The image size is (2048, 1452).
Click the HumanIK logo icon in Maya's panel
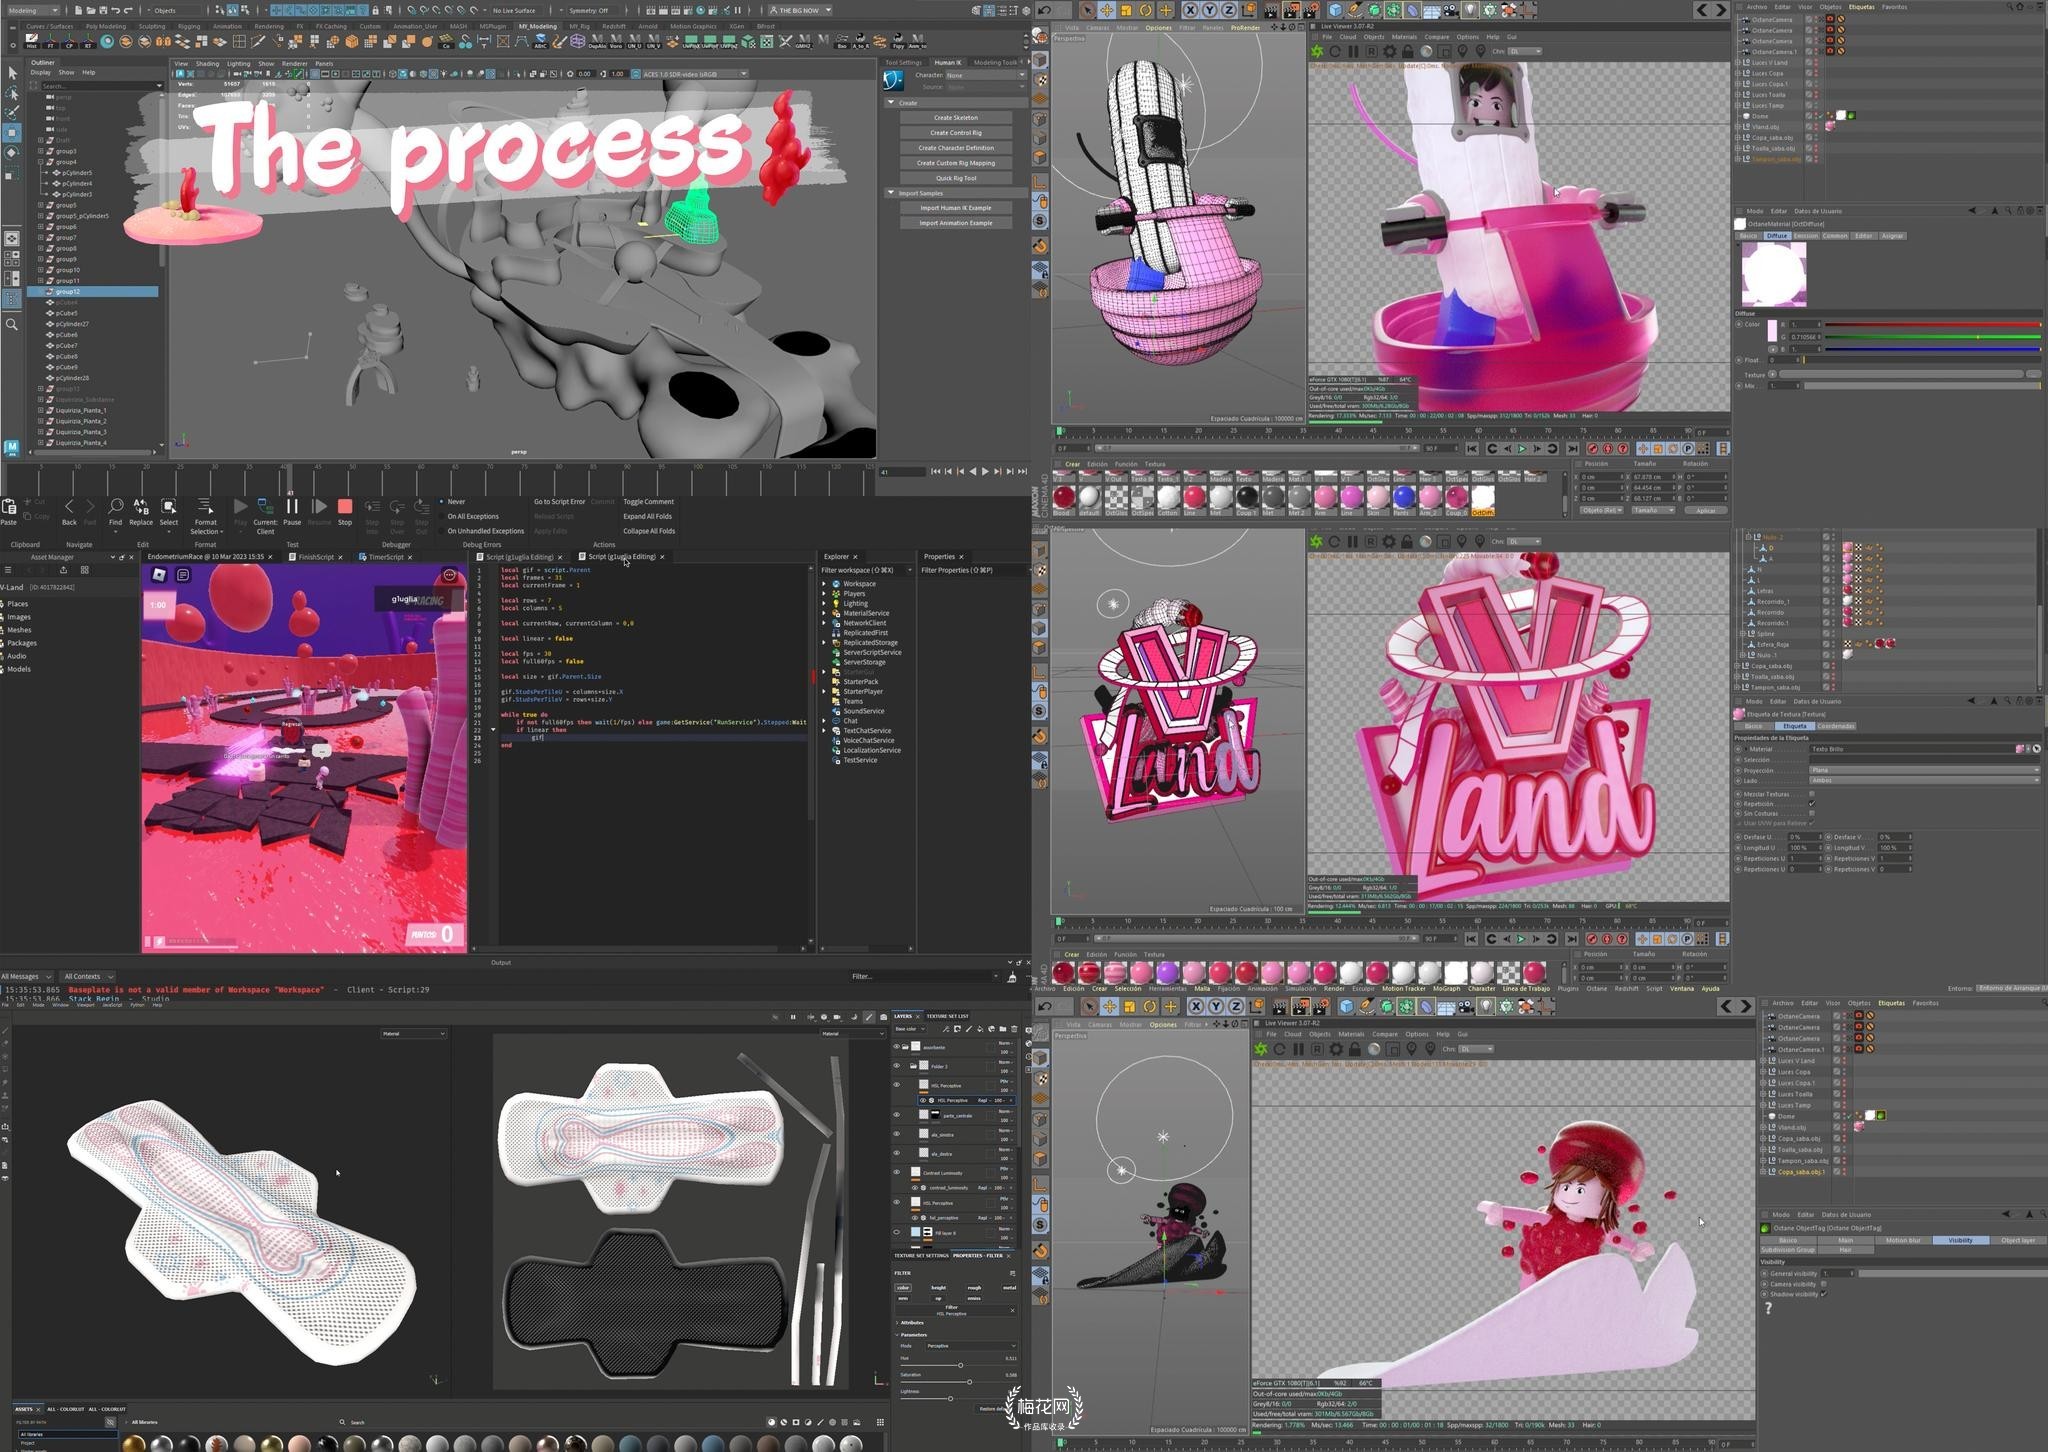[x=894, y=81]
